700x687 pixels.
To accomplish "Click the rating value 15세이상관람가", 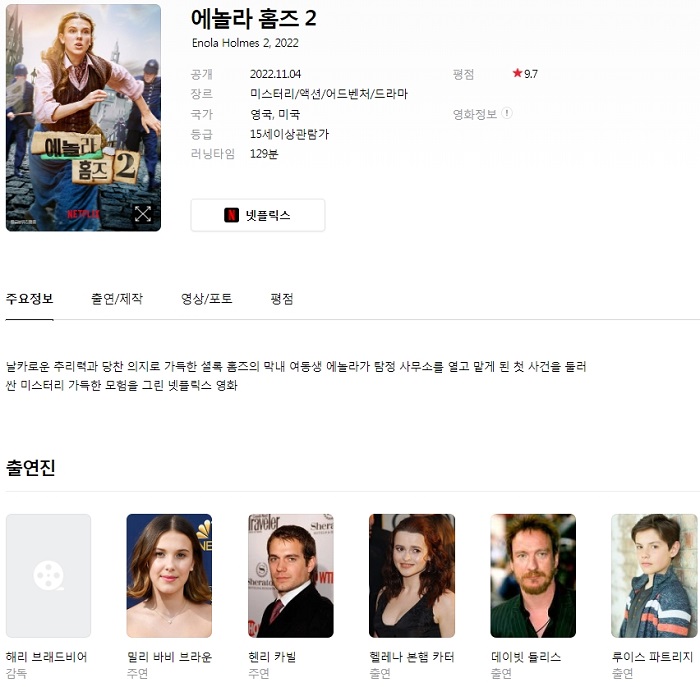I will 289,134.
